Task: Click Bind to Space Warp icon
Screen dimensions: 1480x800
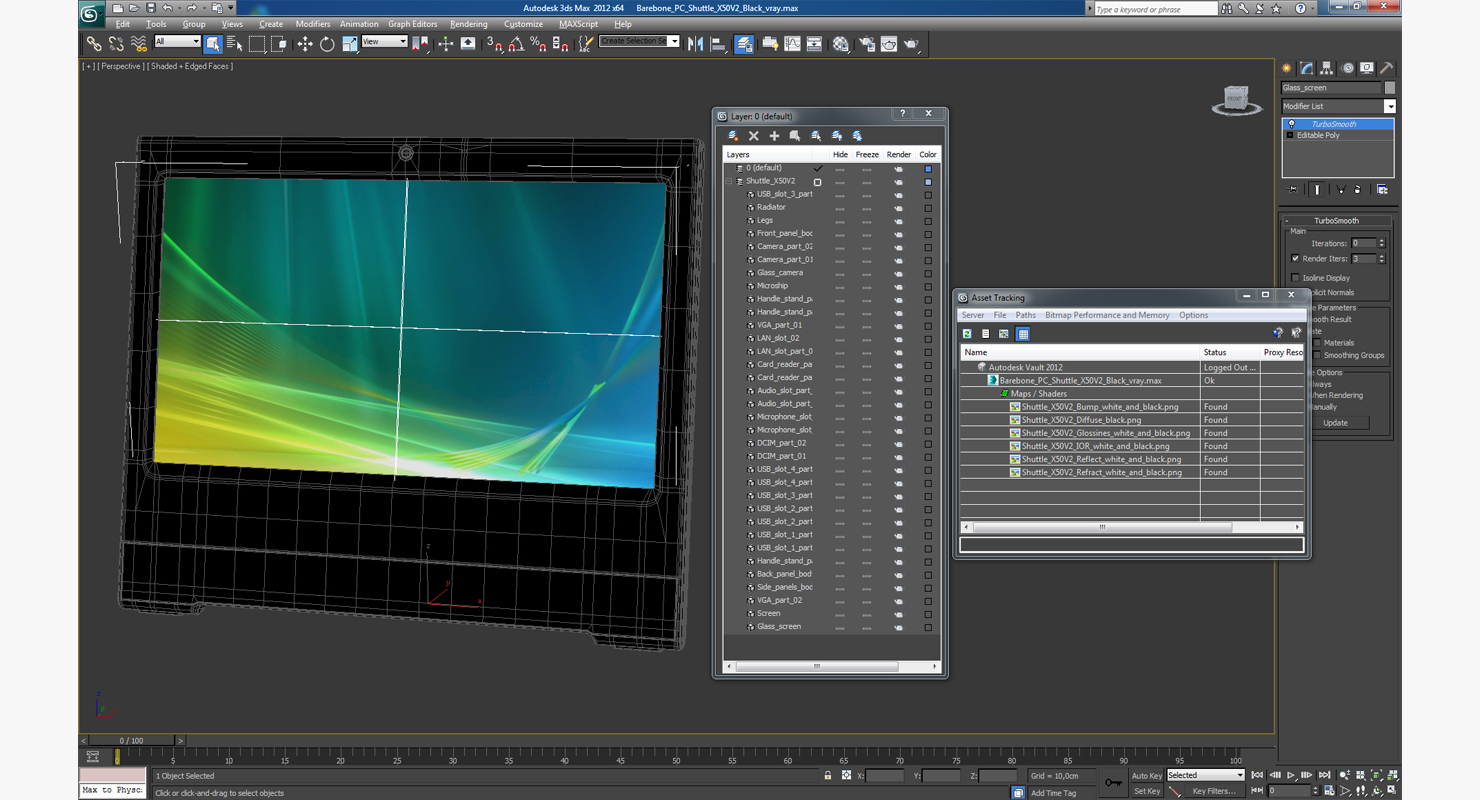Action: [138, 44]
